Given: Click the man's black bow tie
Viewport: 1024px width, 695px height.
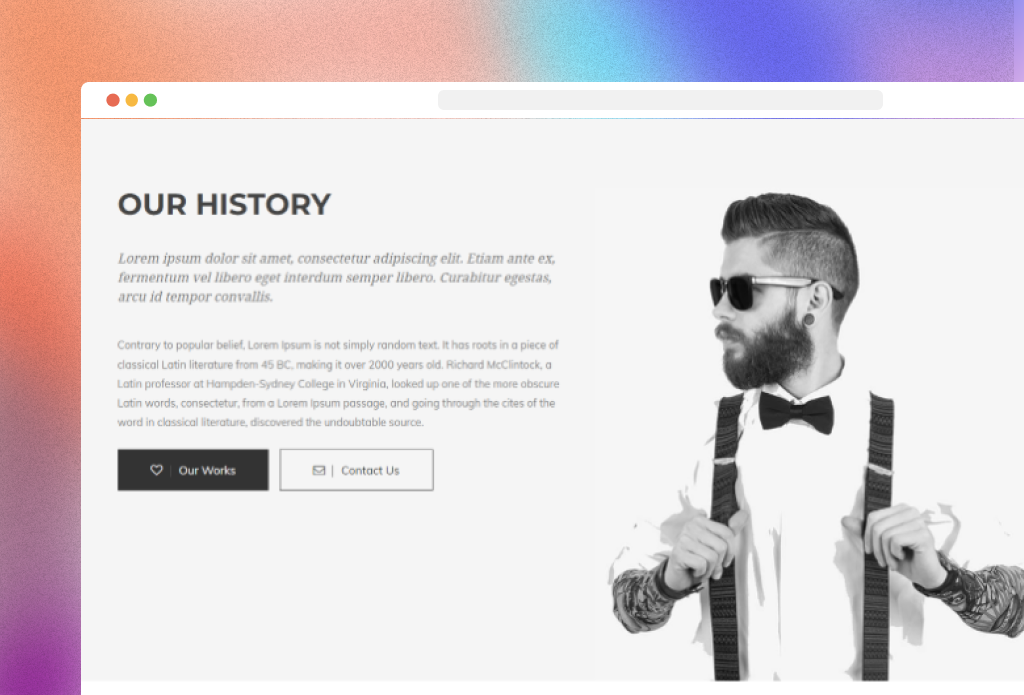Looking at the screenshot, I should pyautogui.click(x=796, y=412).
